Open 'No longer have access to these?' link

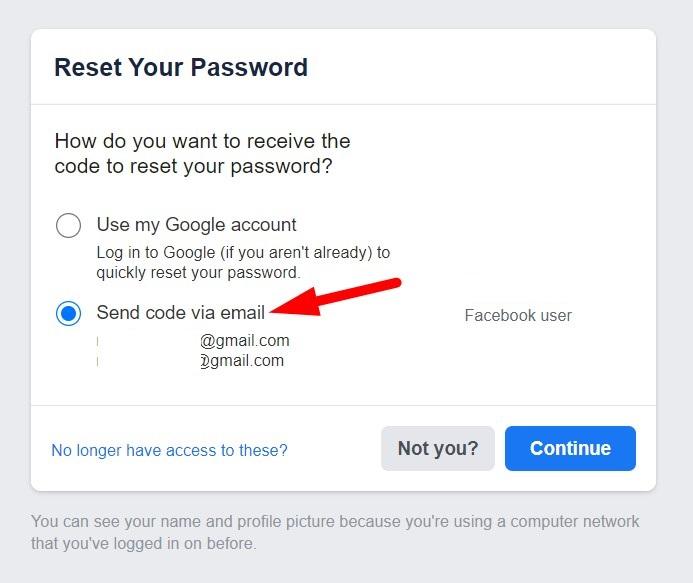click(169, 450)
